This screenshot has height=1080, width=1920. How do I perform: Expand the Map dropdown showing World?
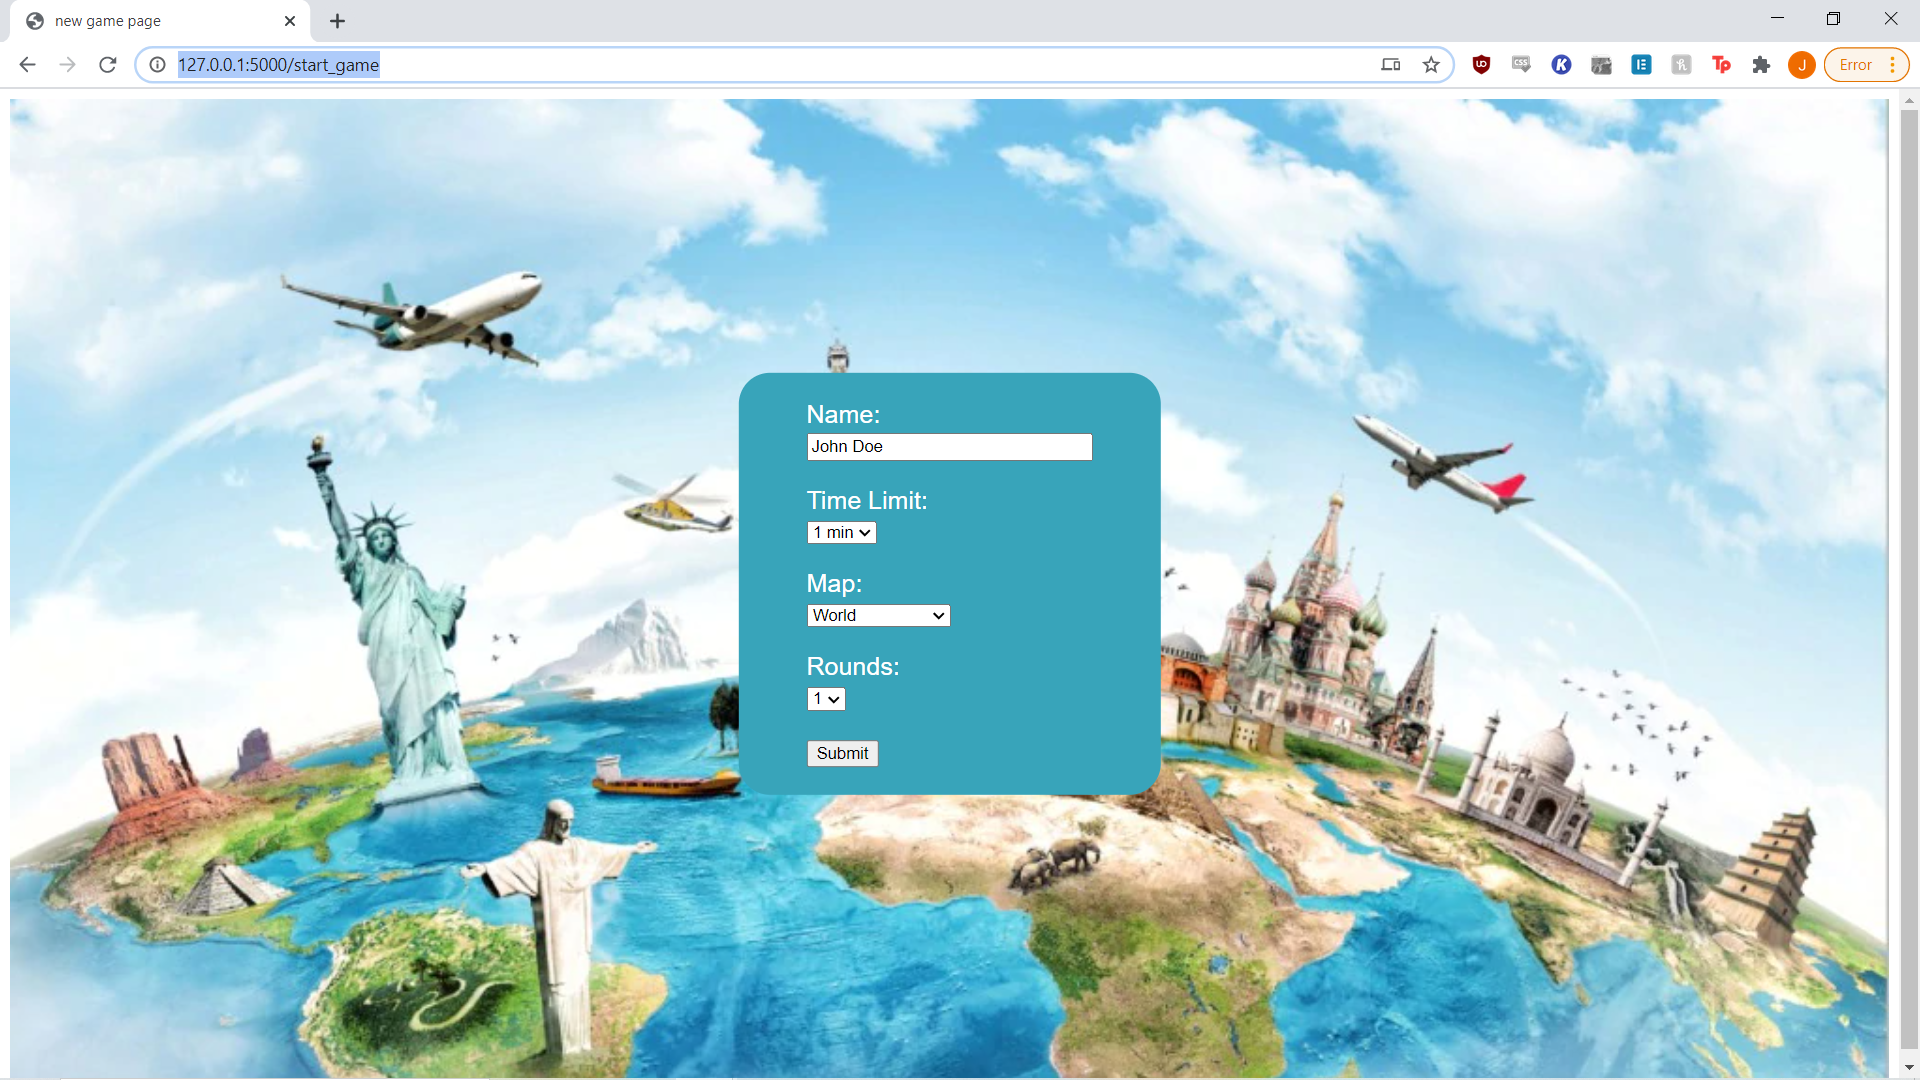[878, 616]
